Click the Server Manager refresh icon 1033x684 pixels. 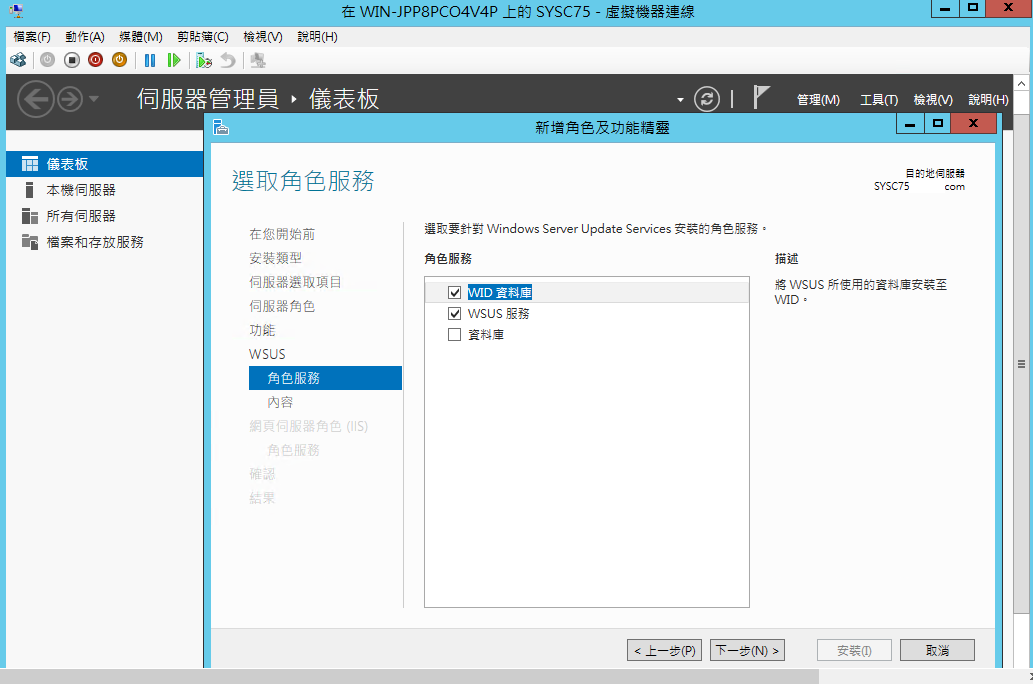(x=707, y=100)
